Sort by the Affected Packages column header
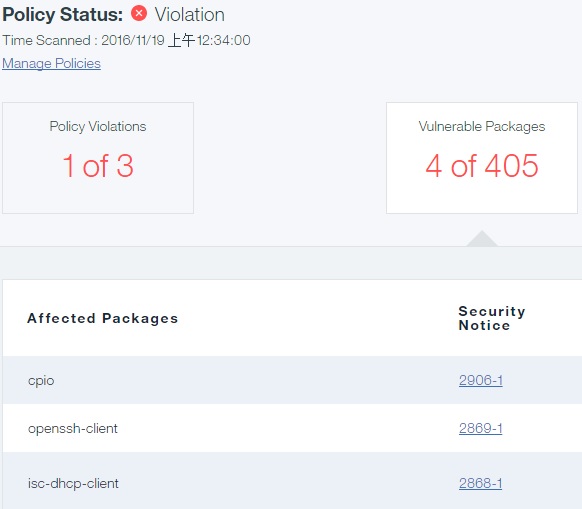Image resolution: width=582 pixels, height=509 pixels. [x=103, y=318]
